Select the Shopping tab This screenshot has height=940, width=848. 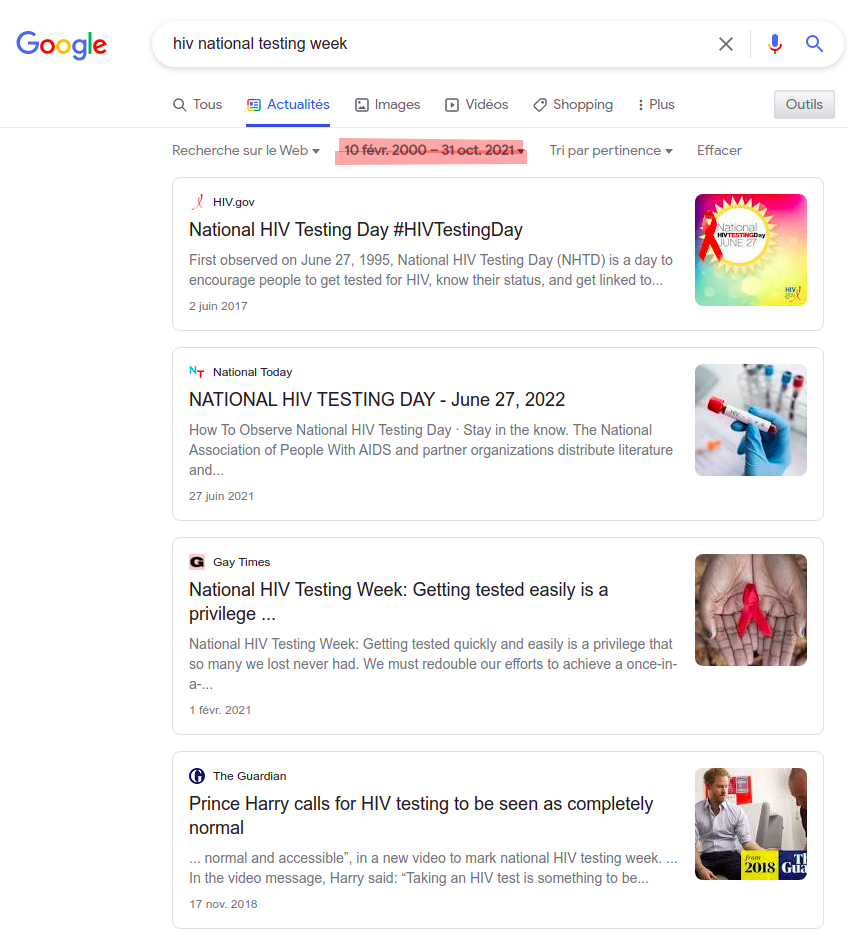point(572,105)
